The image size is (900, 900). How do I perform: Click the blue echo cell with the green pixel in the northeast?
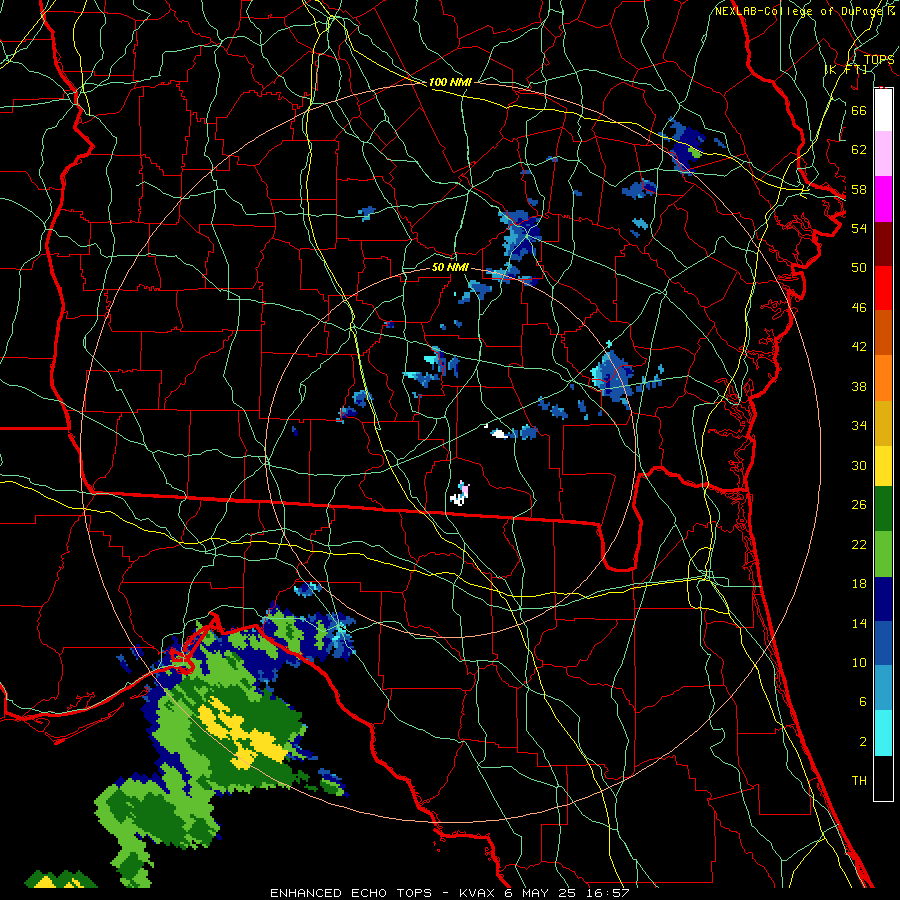pos(686,144)
